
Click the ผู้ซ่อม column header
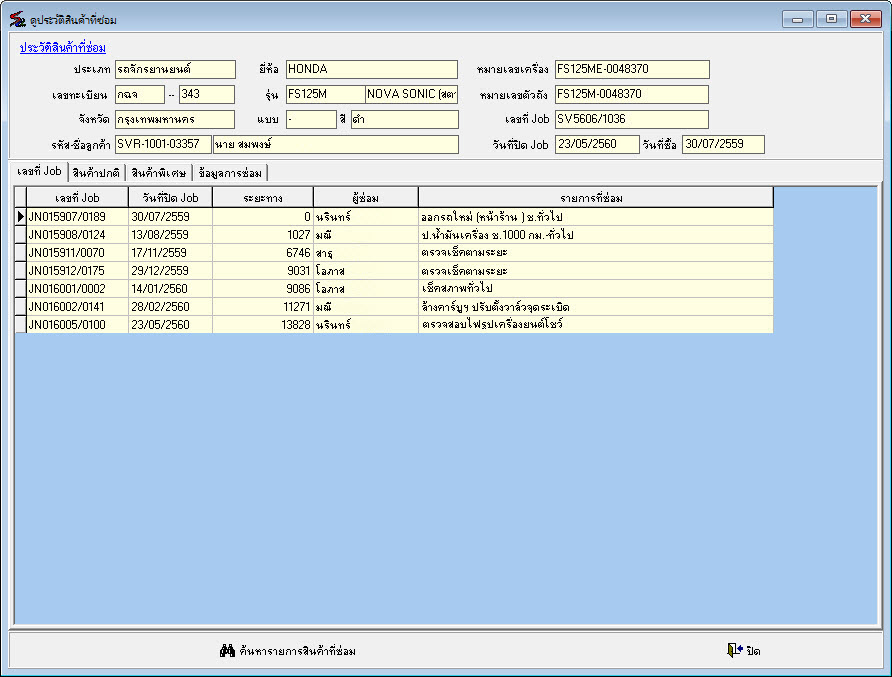pyautogui.click(x=366, y=198)
